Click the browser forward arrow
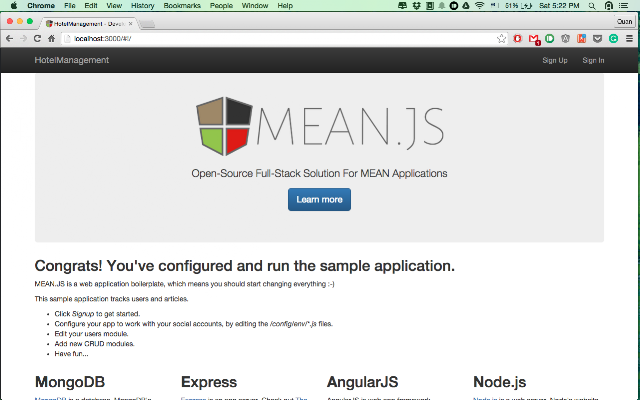Viewport: 640px width, 400px height. click(x=23, y=38)
